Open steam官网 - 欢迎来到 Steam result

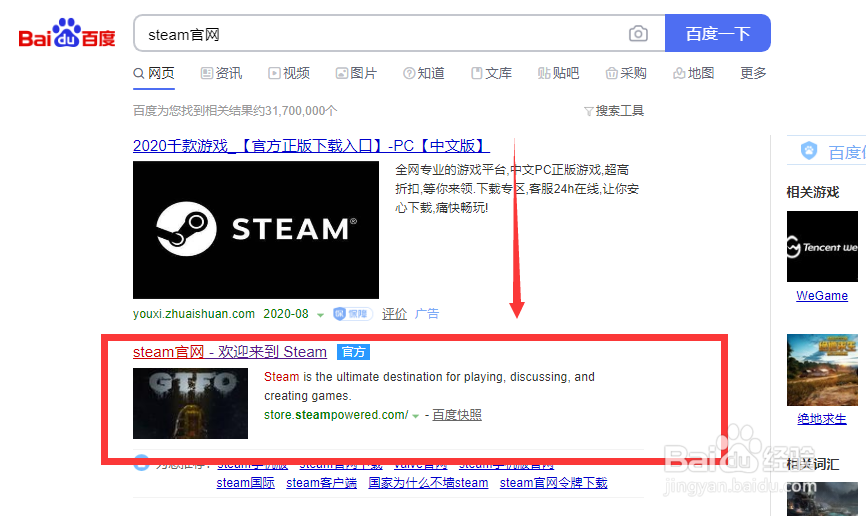click(x=230, y=352)
